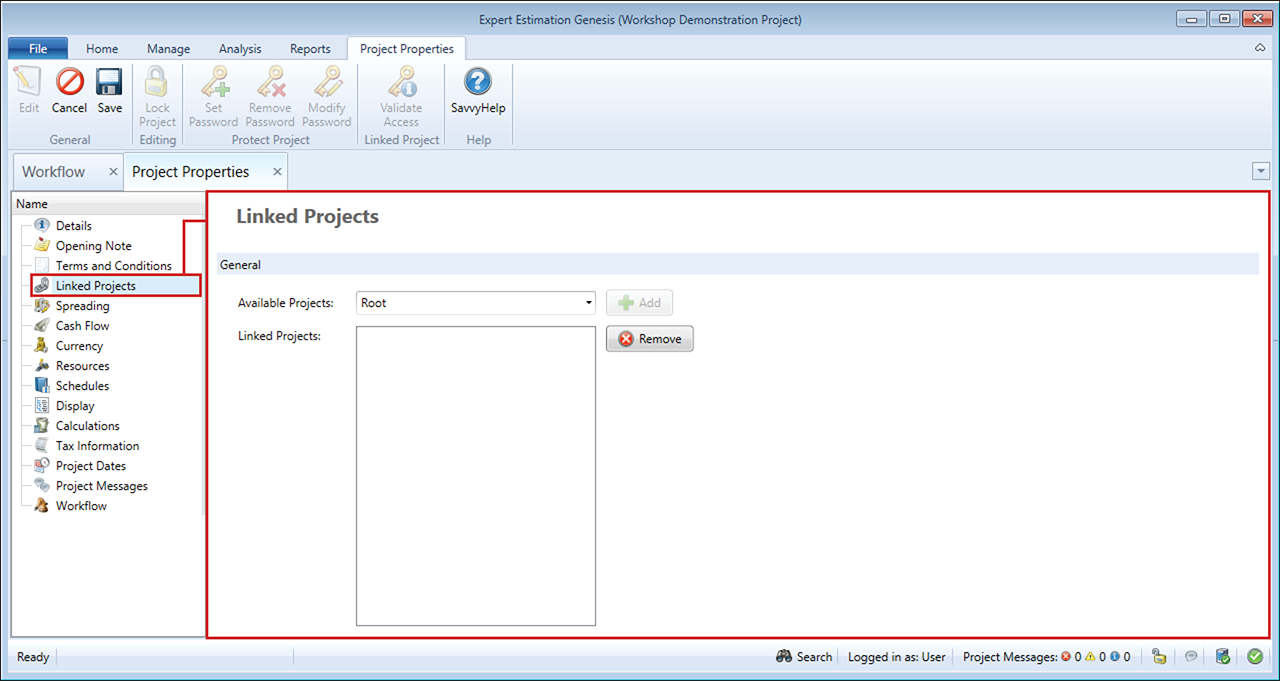Select Project Messages in the tree

coord(101,486)
